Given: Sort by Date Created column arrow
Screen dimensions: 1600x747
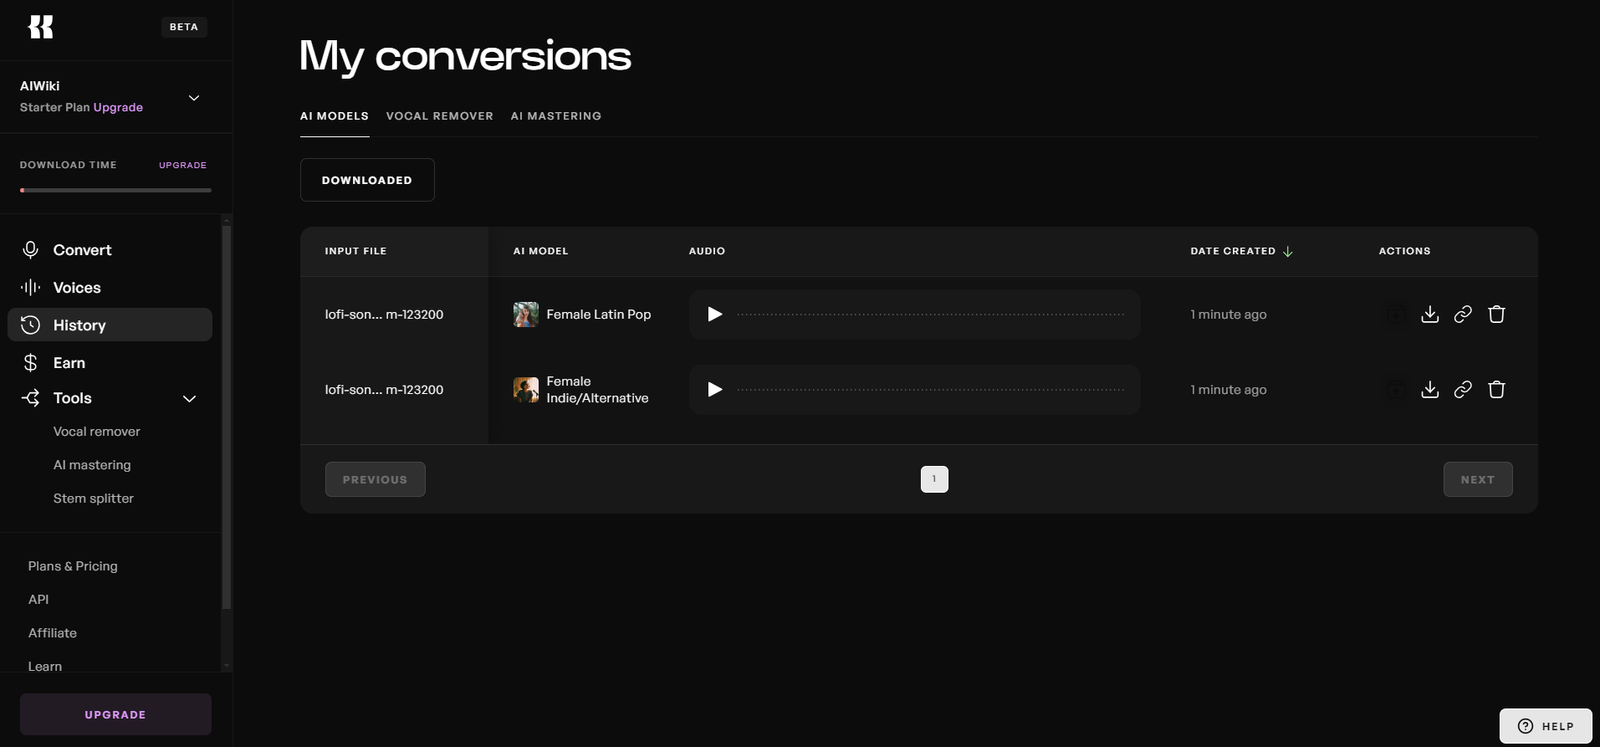Looking at the screenshot, I should [1288, 251].
